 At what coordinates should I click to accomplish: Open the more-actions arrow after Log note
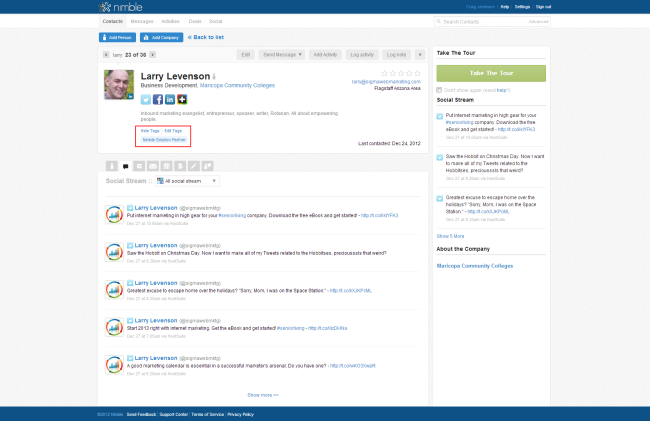tap(420, 55)
